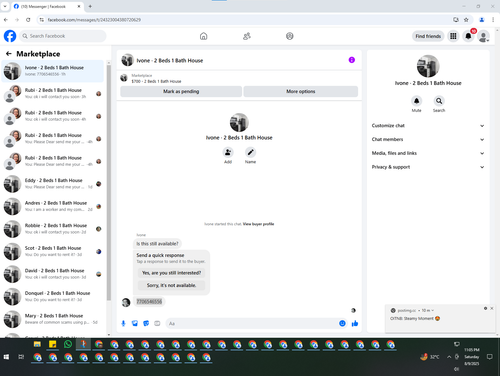Go to Facebook Home tab
Image resolution: width=500 pixels, height=376 pixels.
203,36
